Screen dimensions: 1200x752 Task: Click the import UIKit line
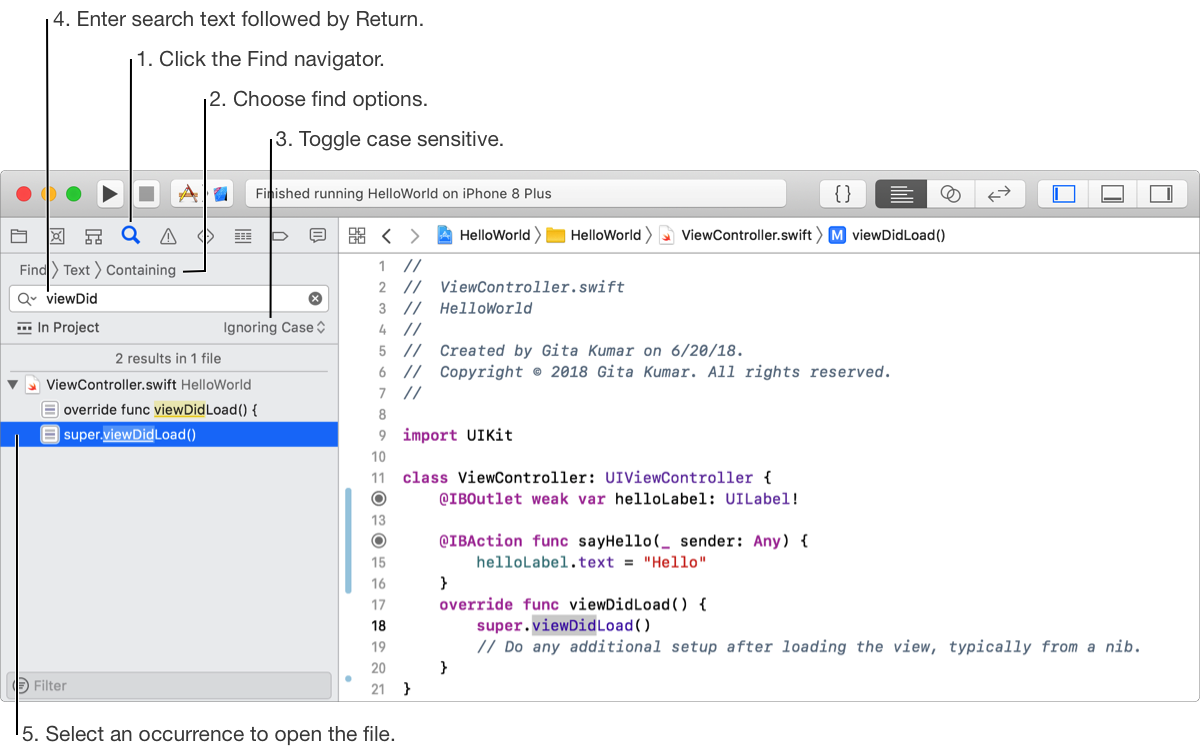(457, 435)
